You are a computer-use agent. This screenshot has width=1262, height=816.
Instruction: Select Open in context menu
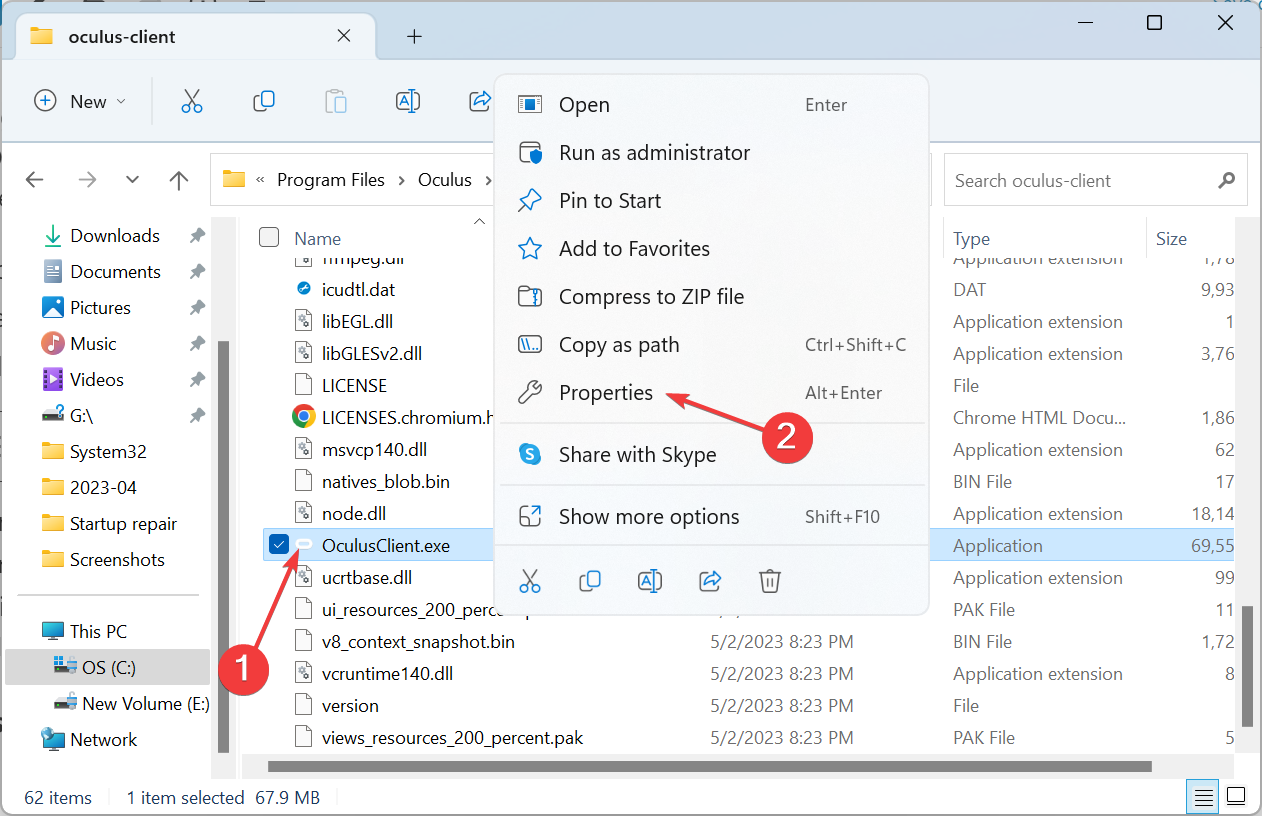coord(712,105)
